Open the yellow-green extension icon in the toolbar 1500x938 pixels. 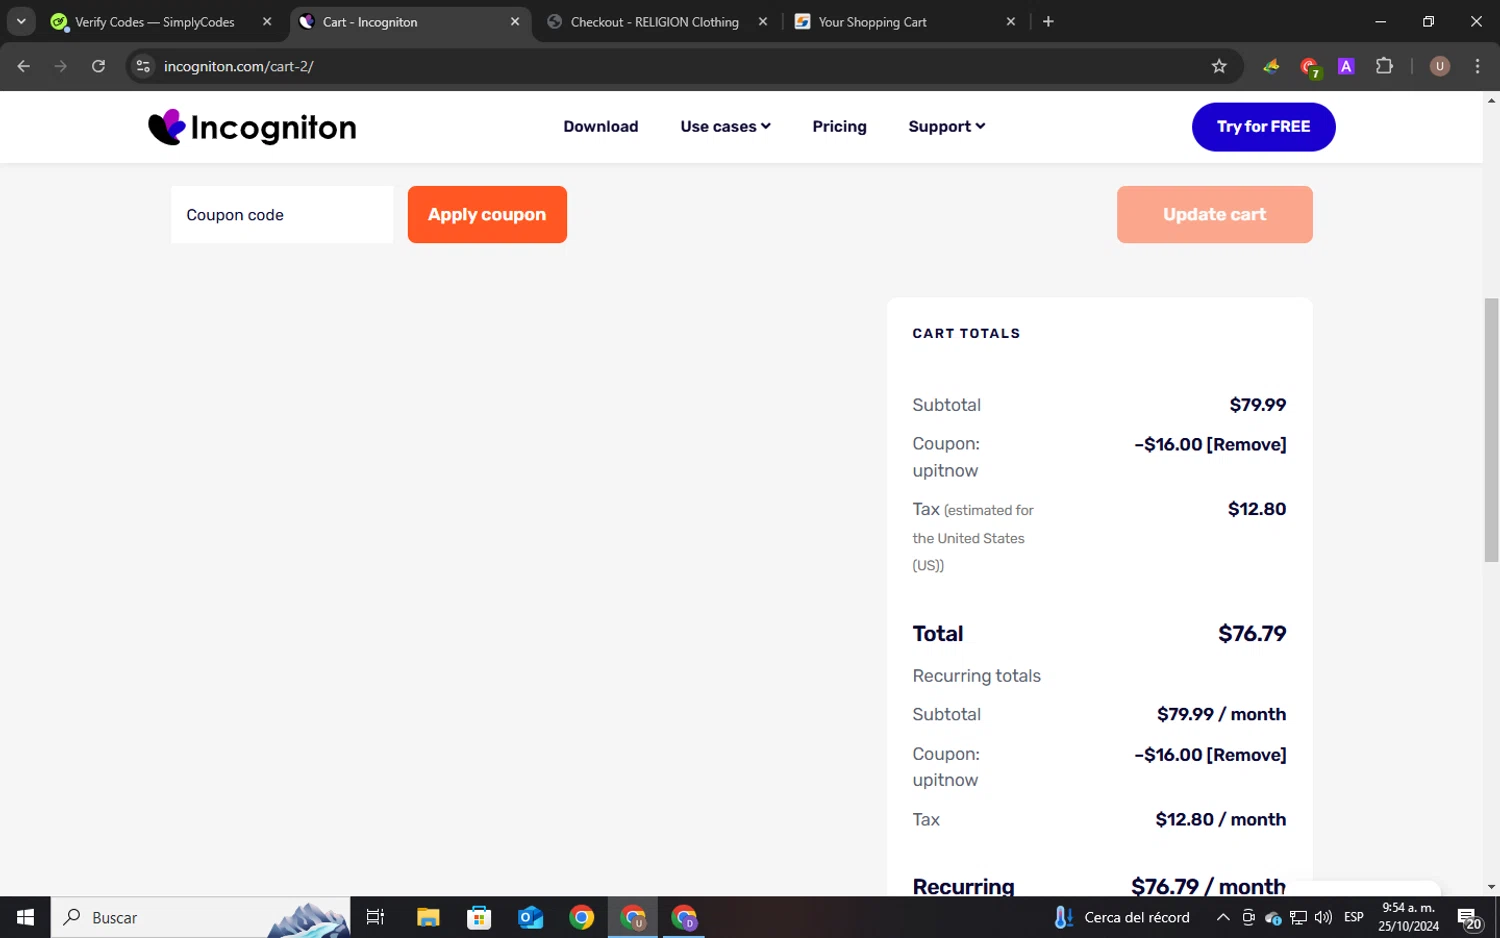[x=1271, y=66]
